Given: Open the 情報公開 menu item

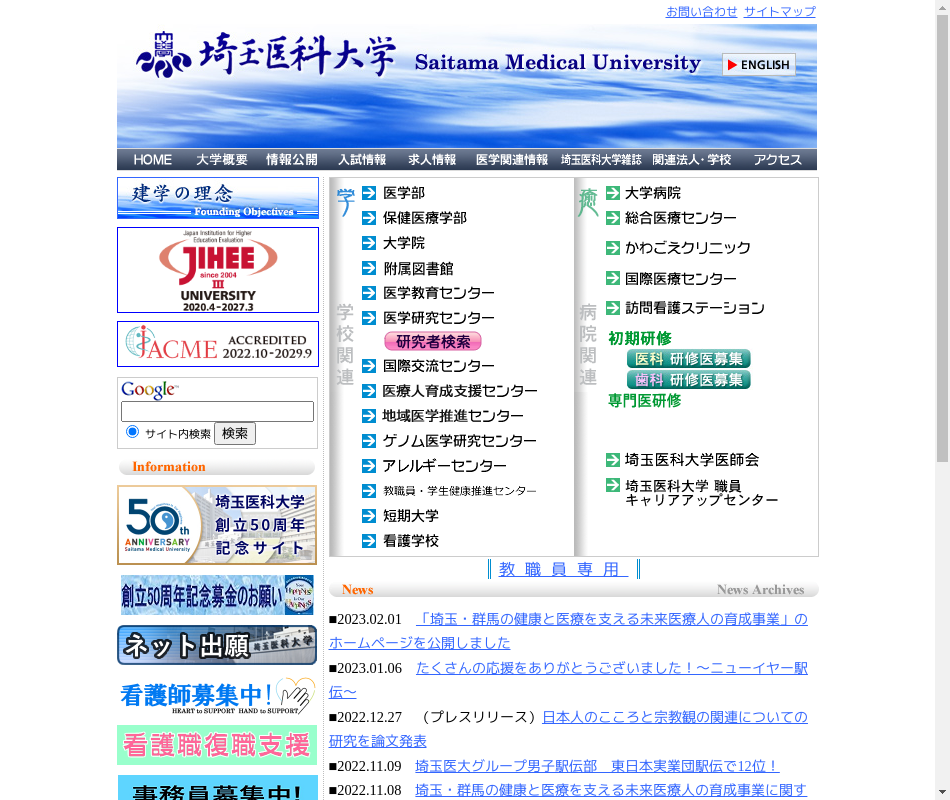Looking at the screenshot, I should pos(291,159).
